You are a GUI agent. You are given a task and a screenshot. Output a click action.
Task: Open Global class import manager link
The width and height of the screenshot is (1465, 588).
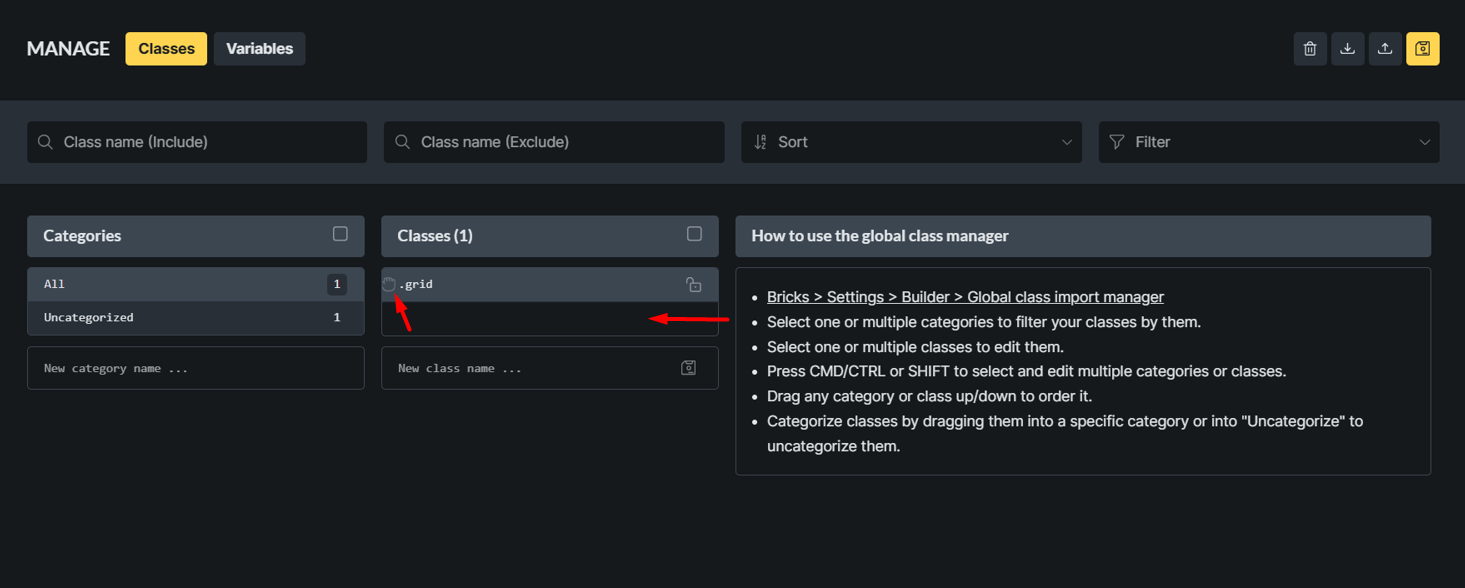[965, 297]
